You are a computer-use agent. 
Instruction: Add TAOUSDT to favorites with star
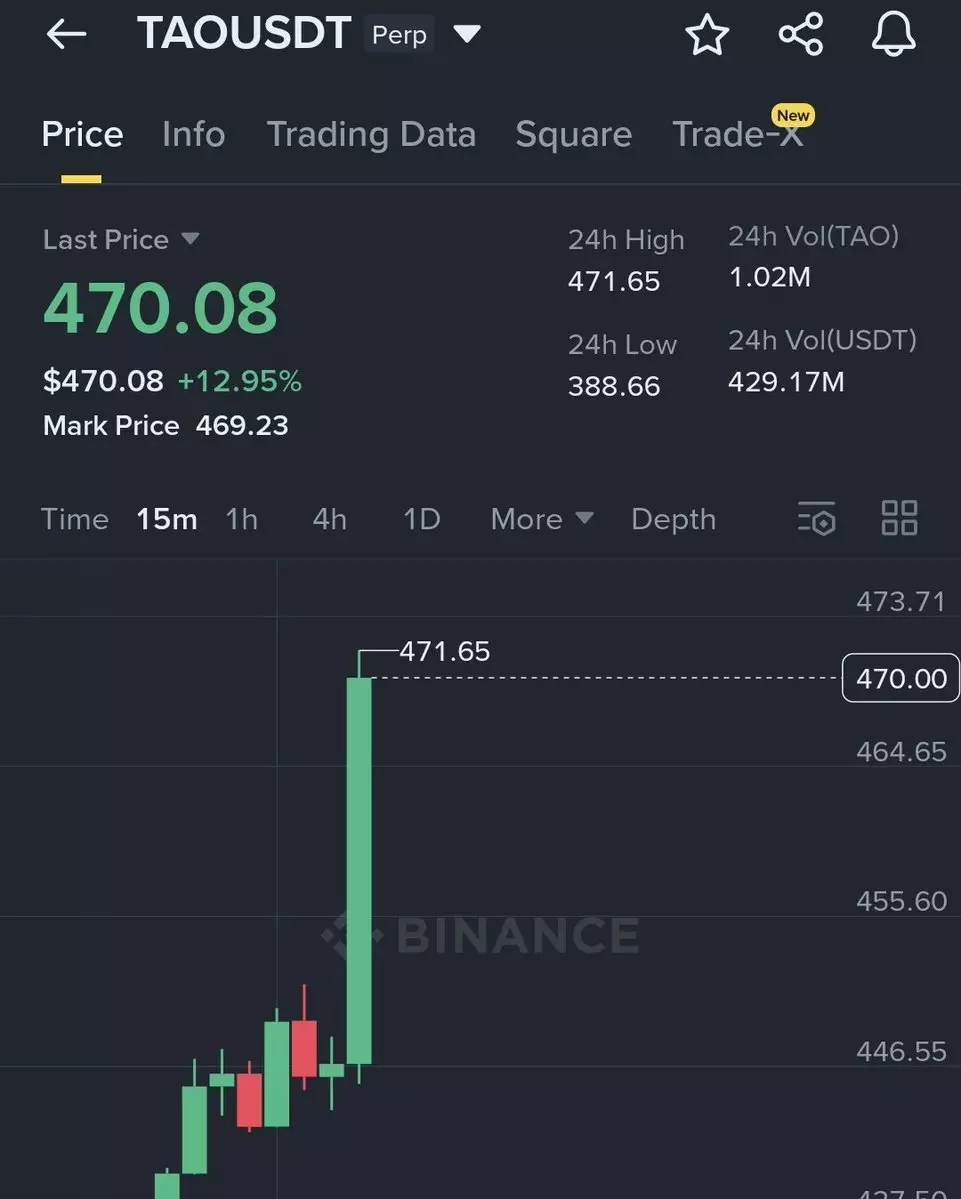coord(707,35)
